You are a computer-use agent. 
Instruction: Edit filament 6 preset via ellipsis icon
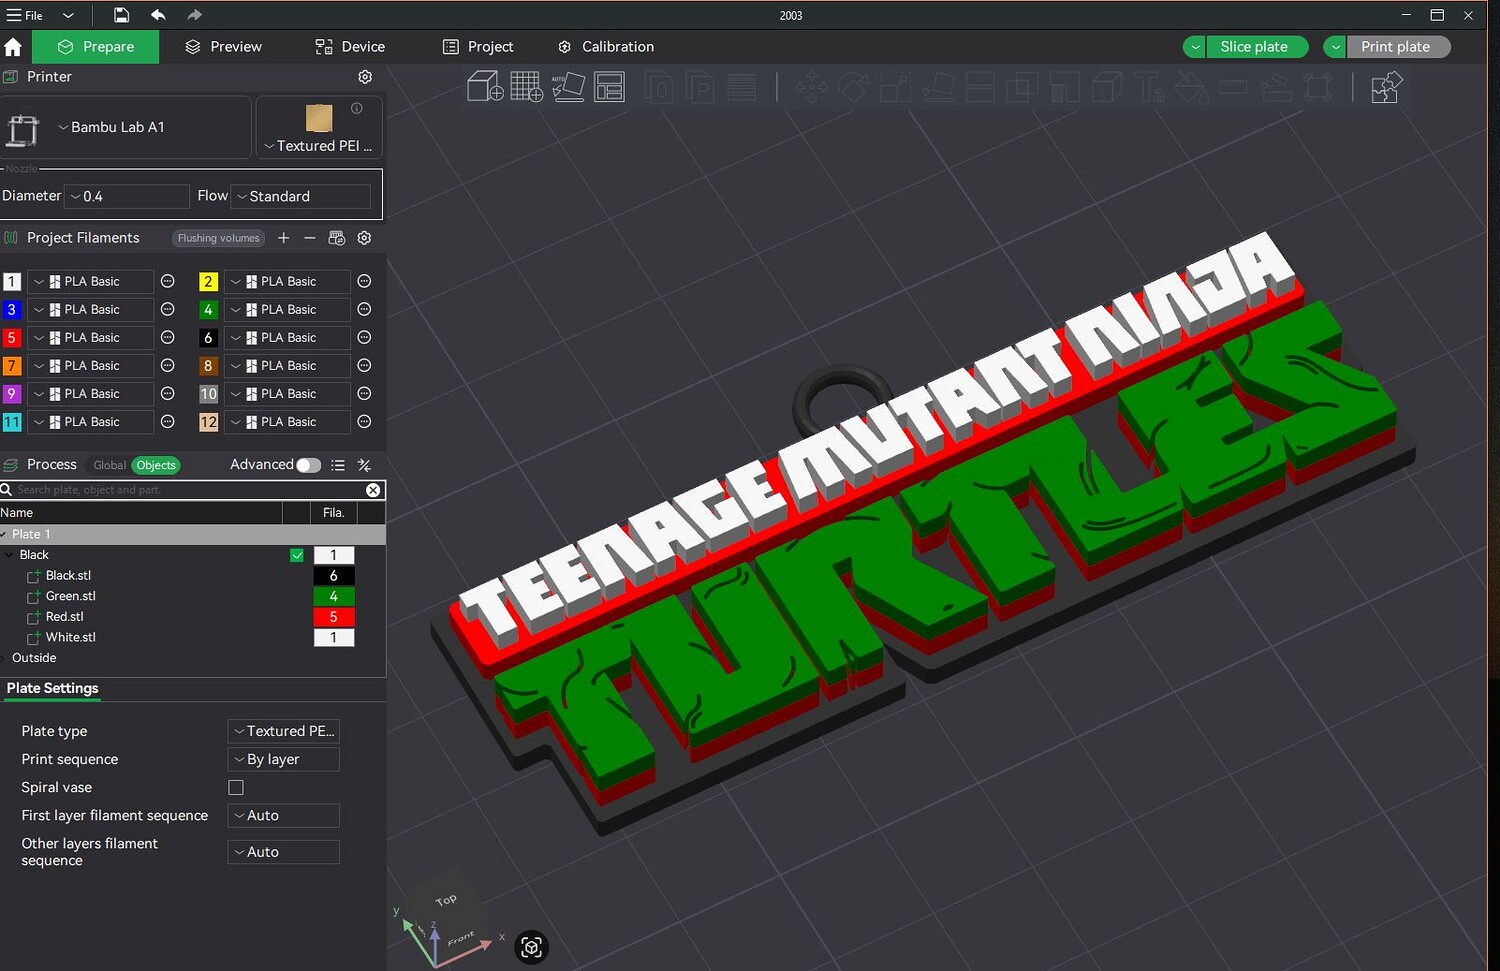364,338
